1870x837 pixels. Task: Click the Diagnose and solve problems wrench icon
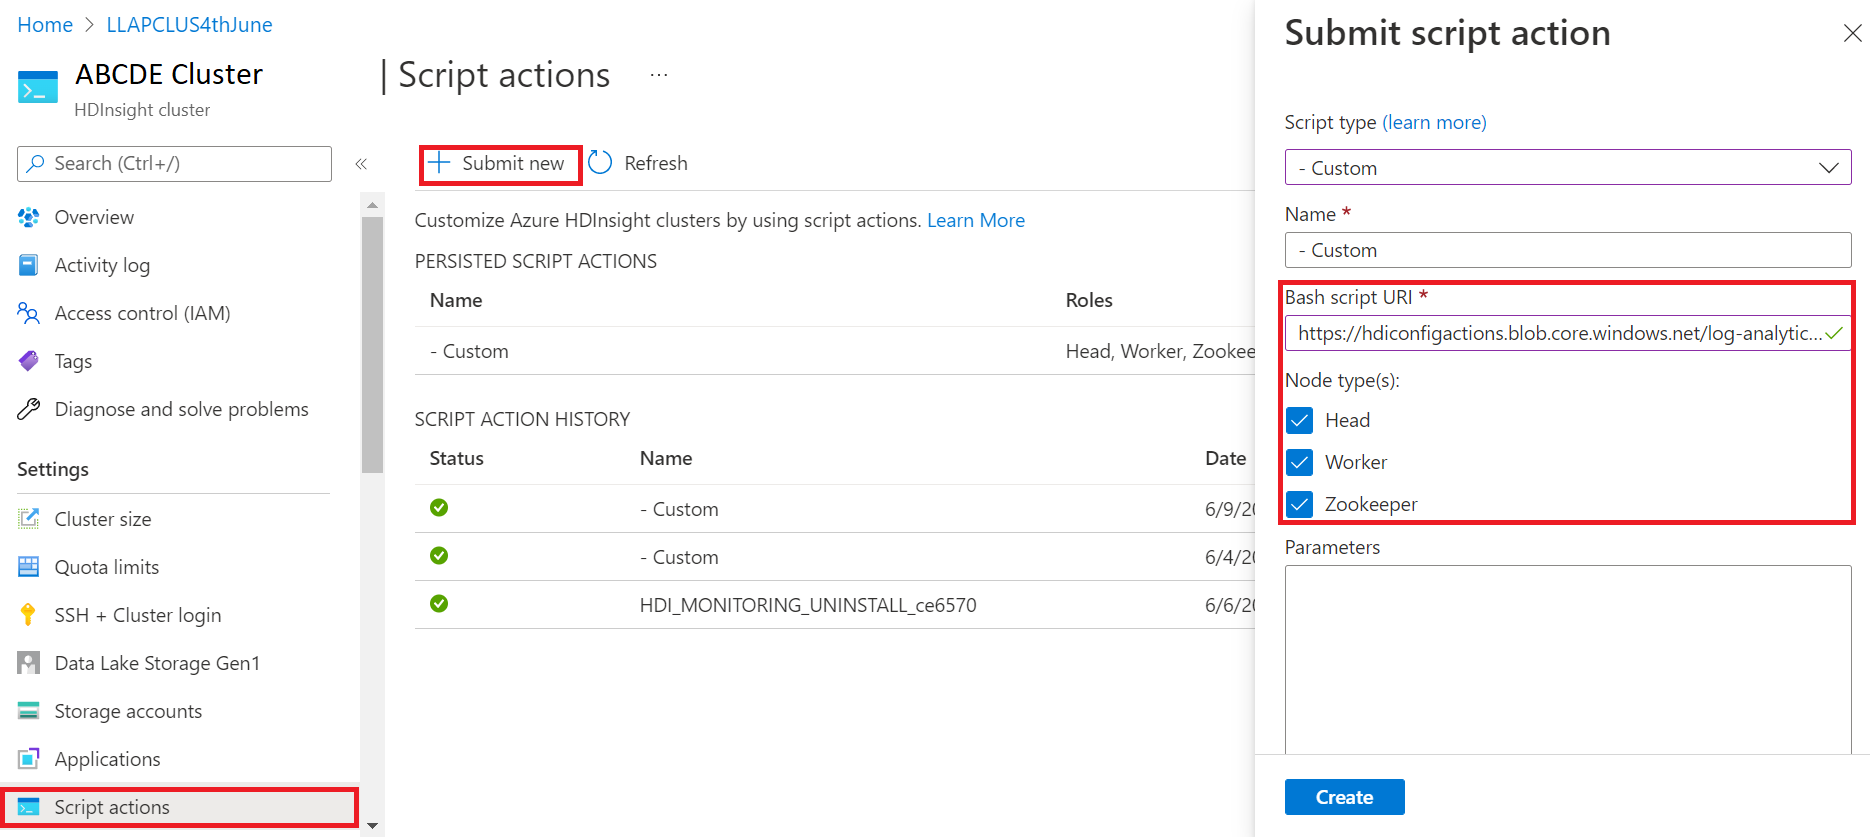coord(29,409)
